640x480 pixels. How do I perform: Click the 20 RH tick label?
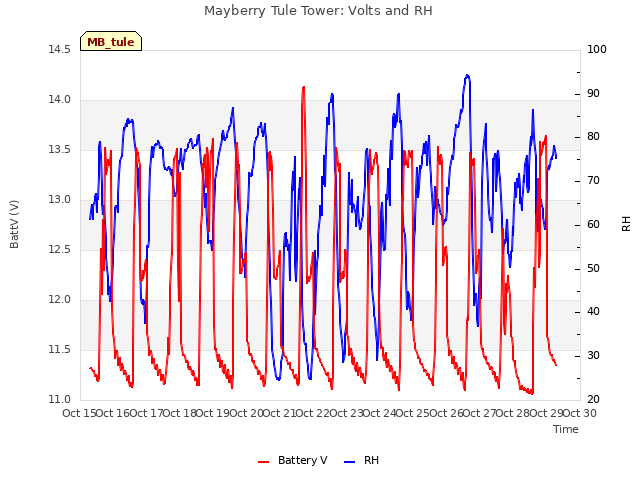(593, 400)
